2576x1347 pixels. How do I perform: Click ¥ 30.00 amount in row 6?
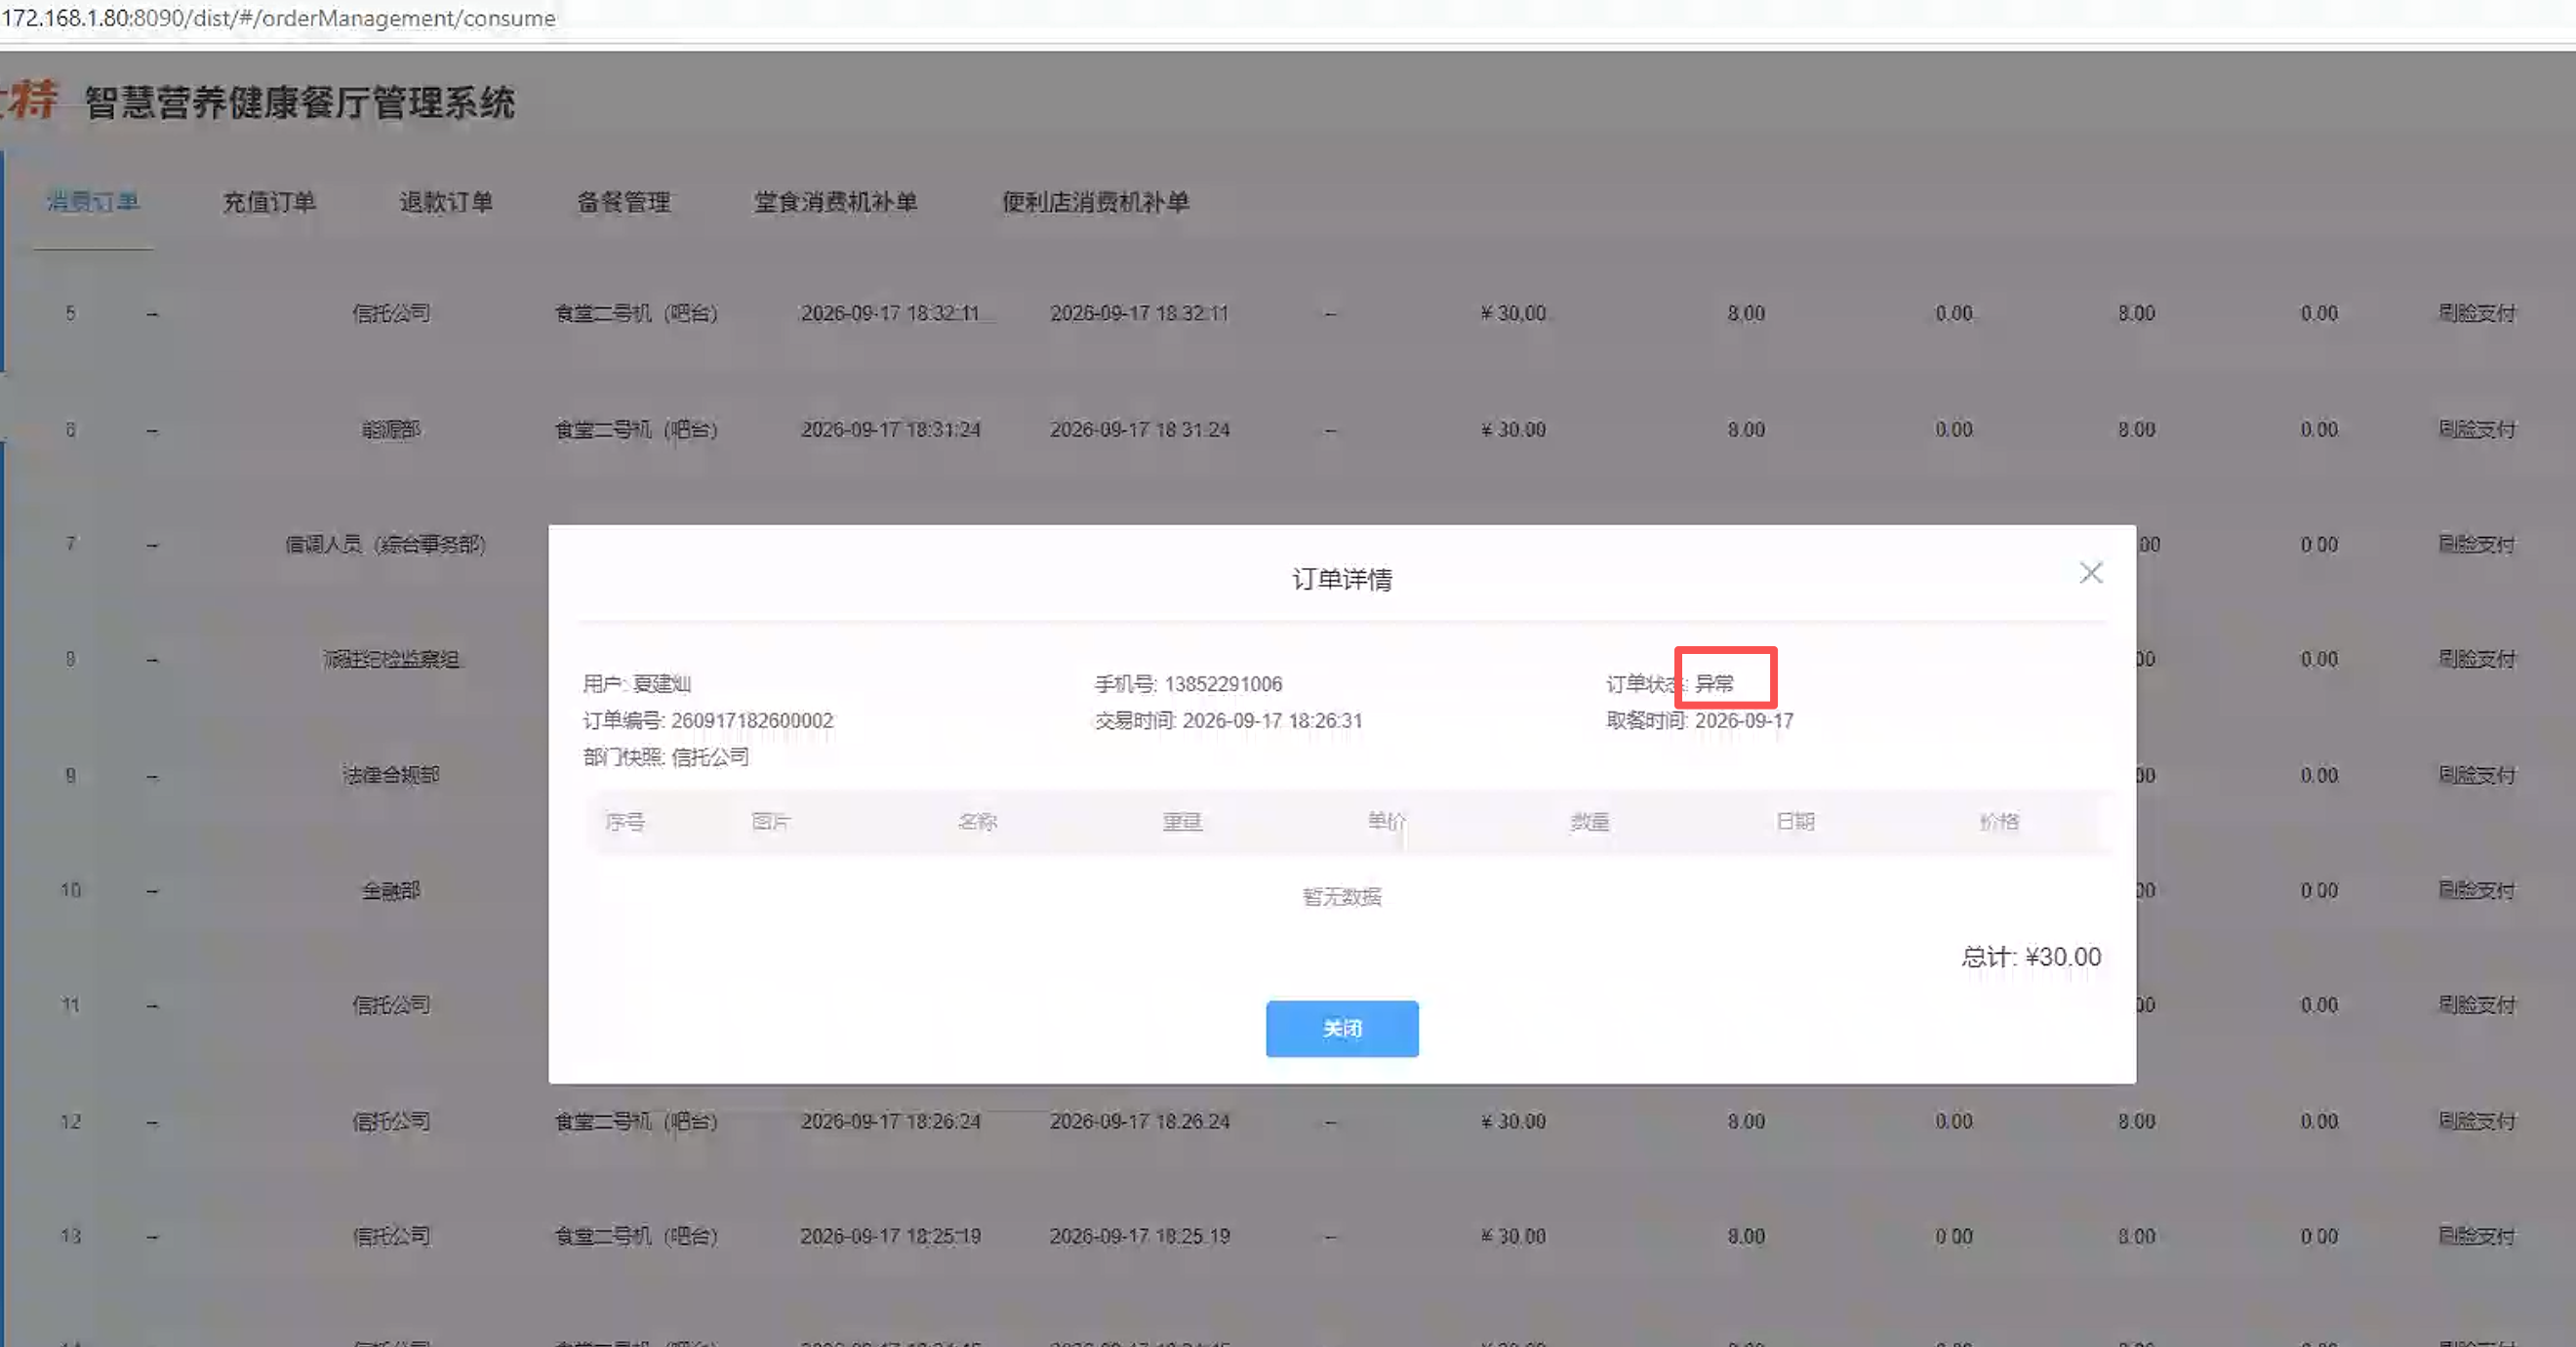pos(1513,429)
